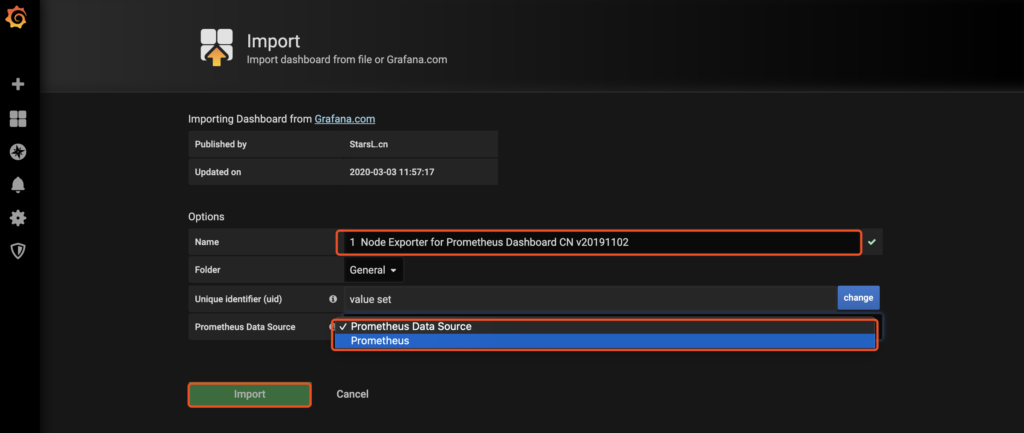
Task: Click the change uid button
Action: tap(858, 298)
